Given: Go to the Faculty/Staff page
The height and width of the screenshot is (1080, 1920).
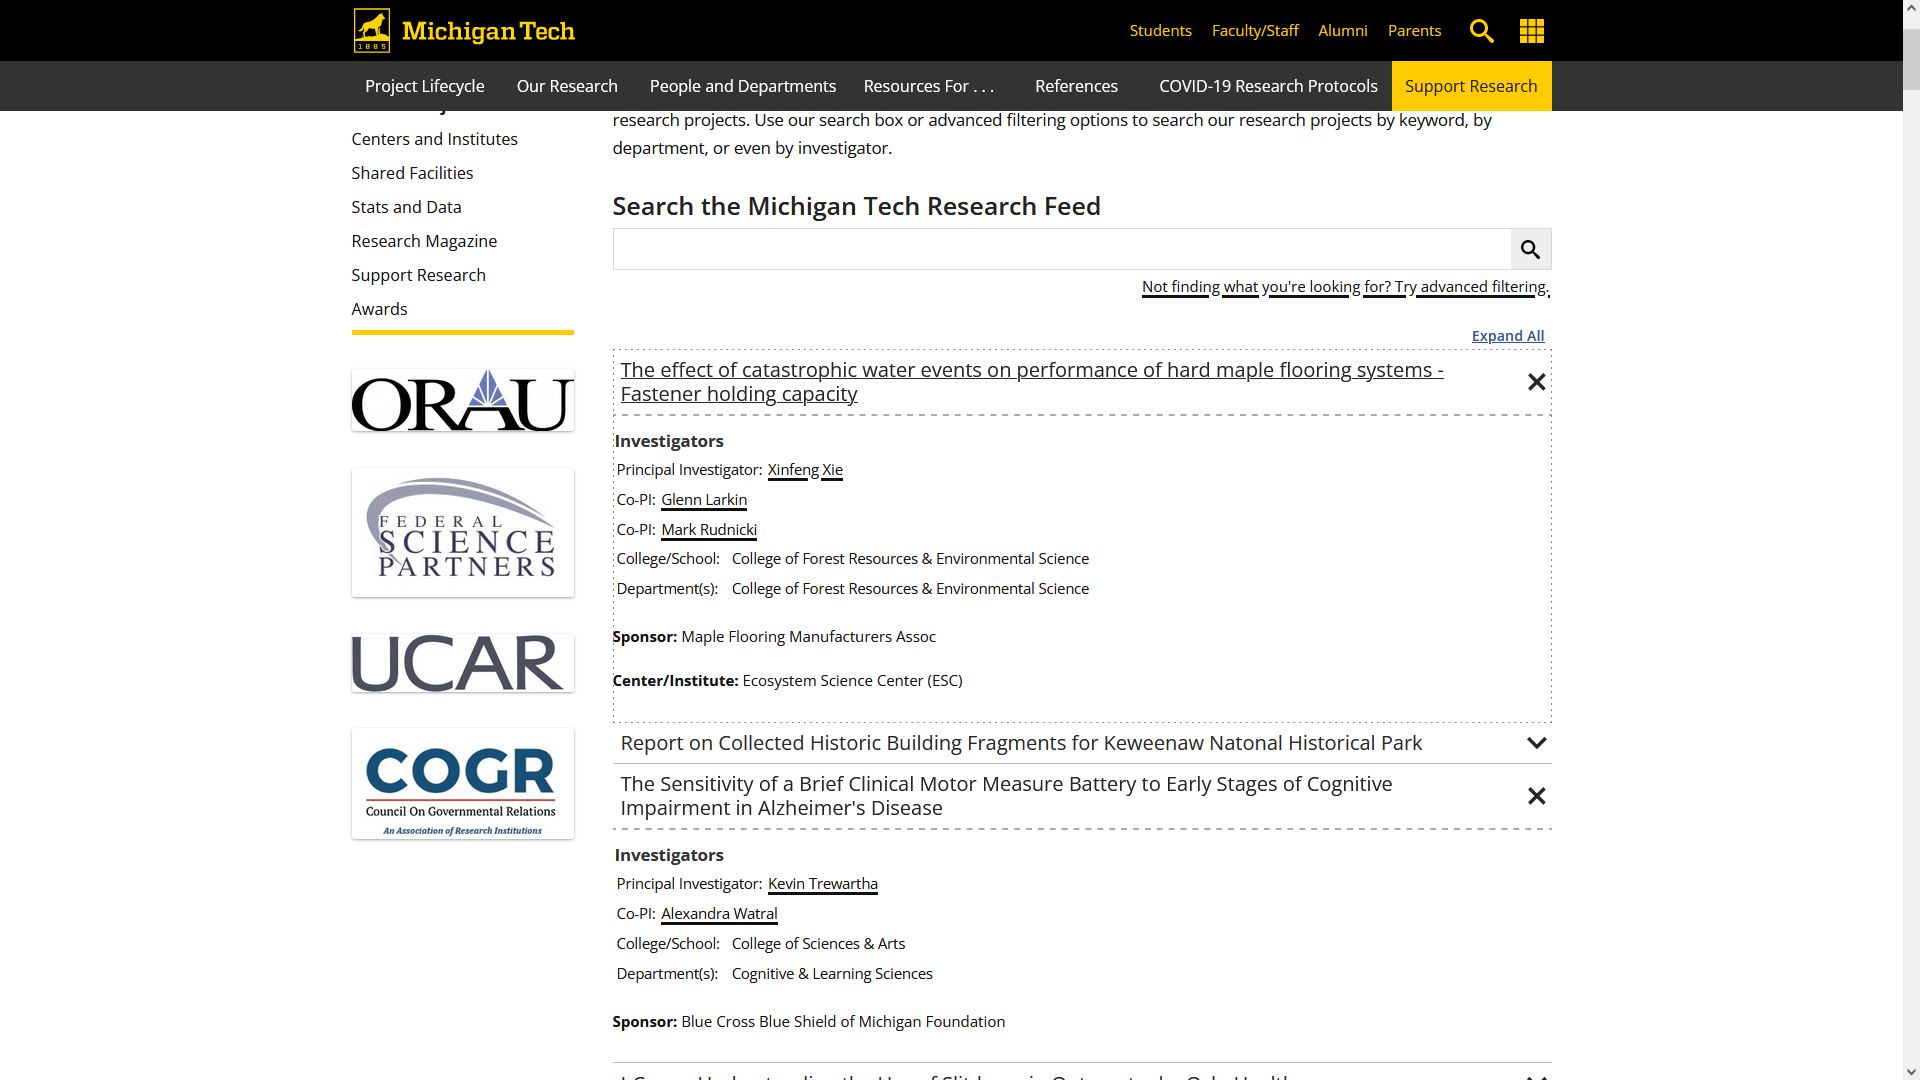Looking at the screenshot, I should [1255, 31].
